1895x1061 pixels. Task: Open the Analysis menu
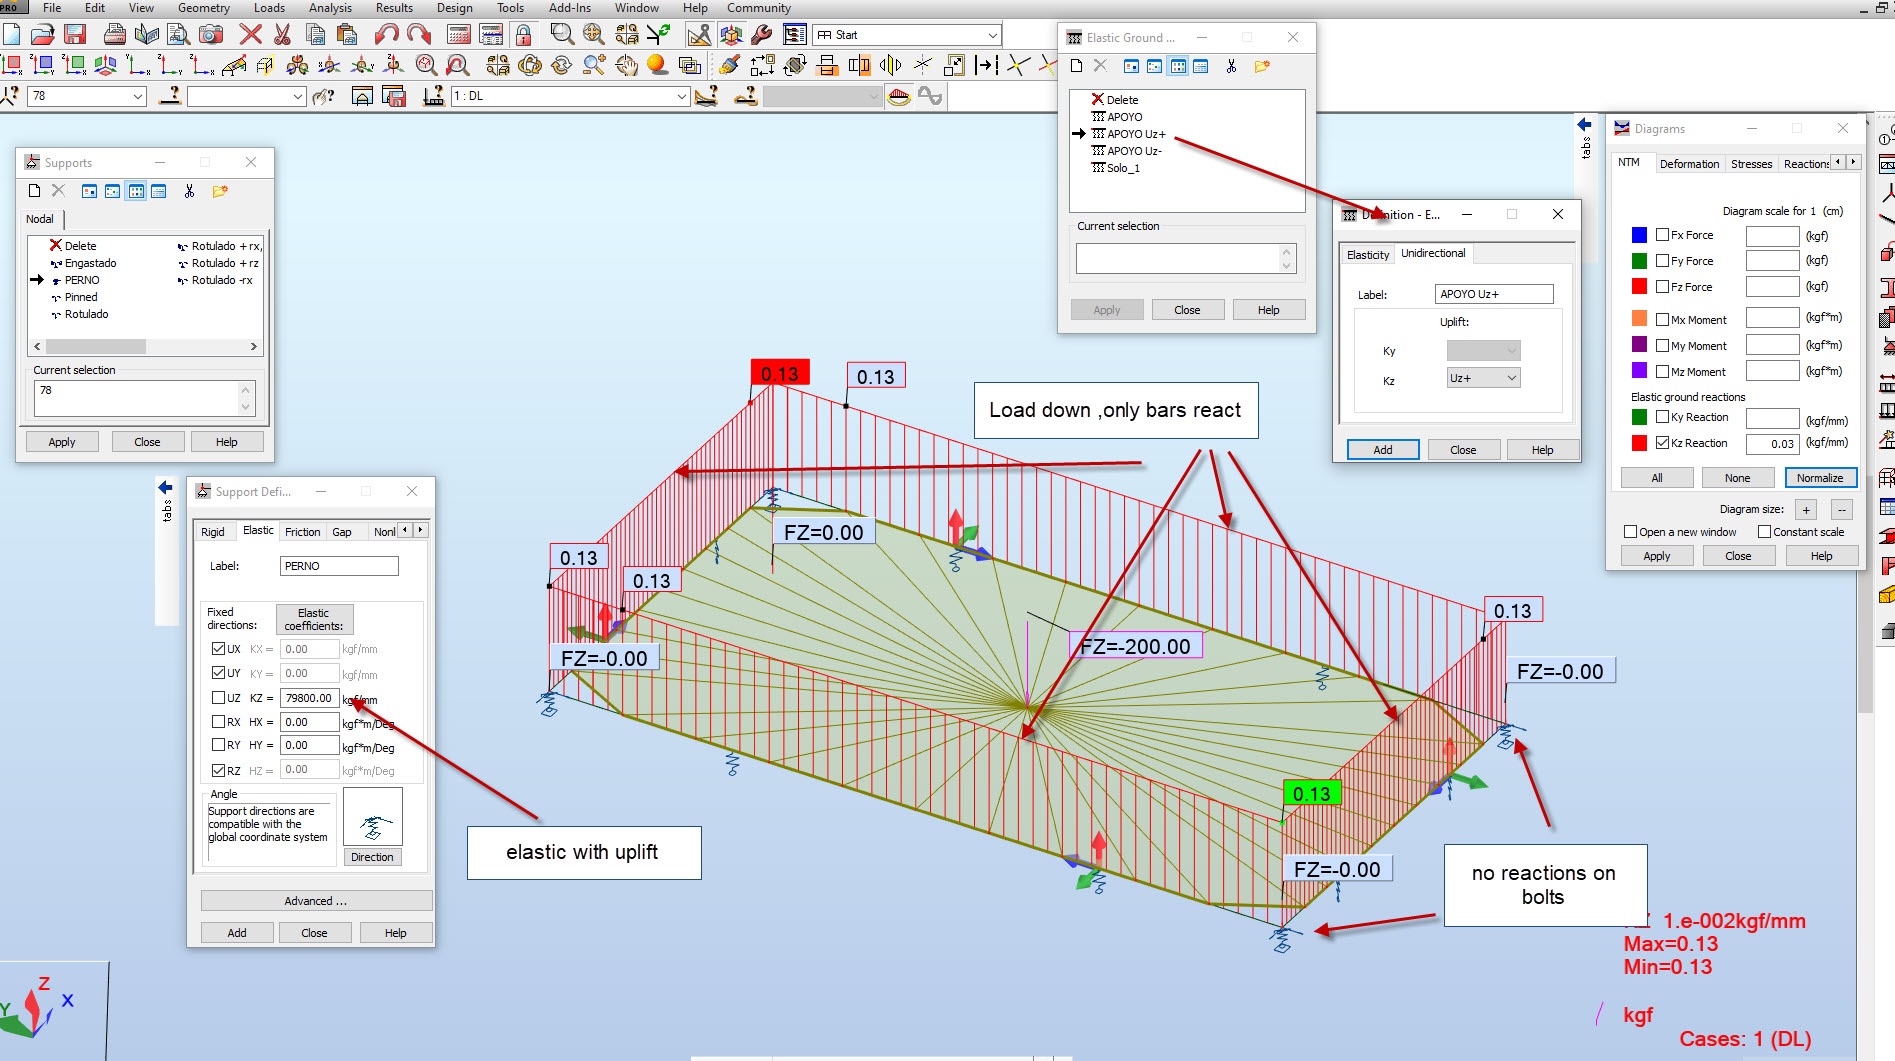[329, 8]
